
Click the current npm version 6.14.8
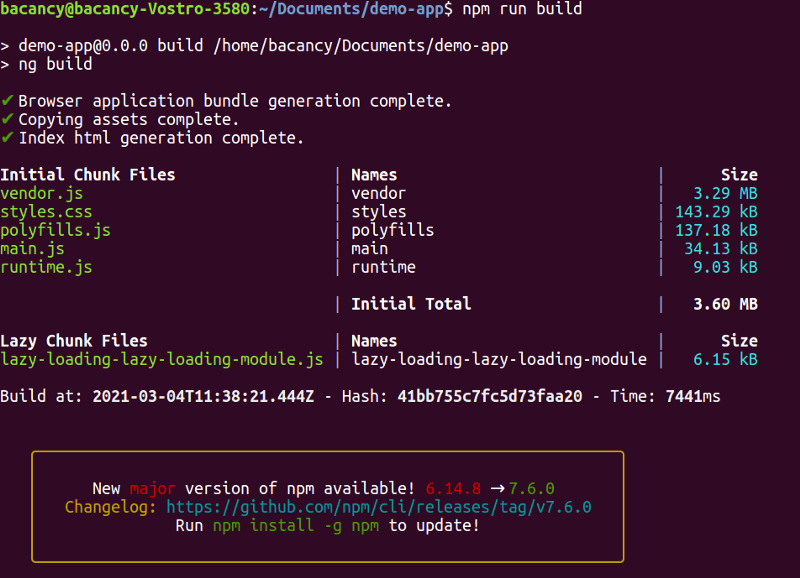click(453, 489)
